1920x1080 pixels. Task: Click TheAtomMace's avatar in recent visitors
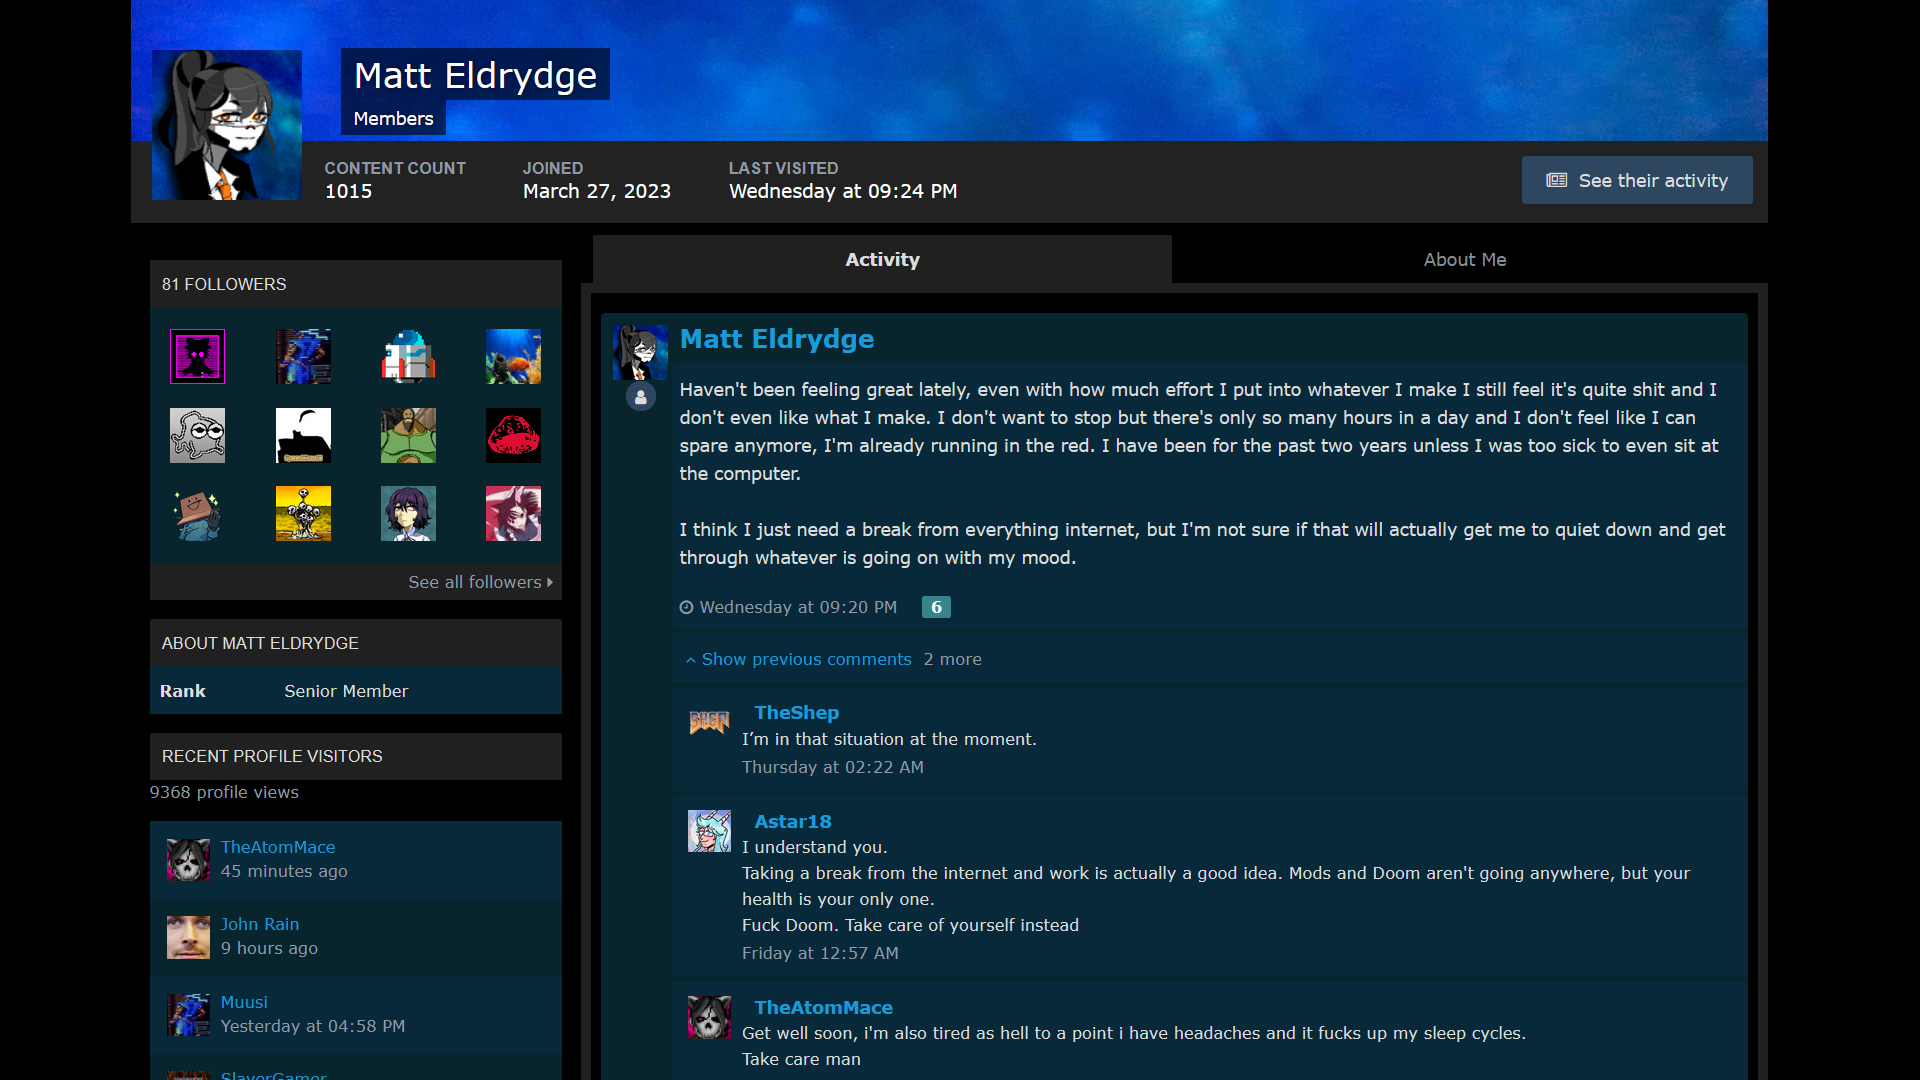pos(188,860)
